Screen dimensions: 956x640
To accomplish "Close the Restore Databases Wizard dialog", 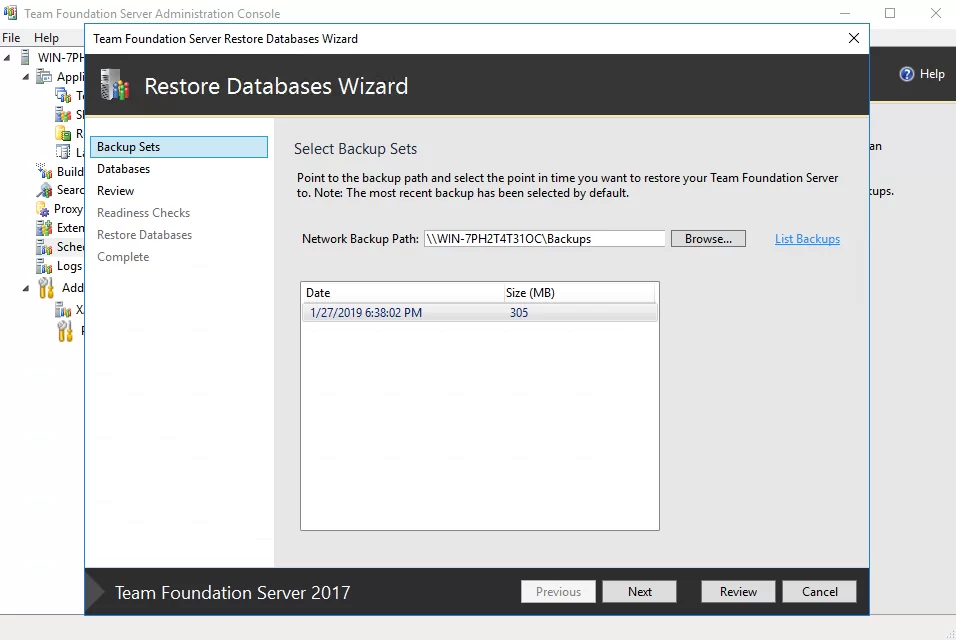I will click(854, 38).
